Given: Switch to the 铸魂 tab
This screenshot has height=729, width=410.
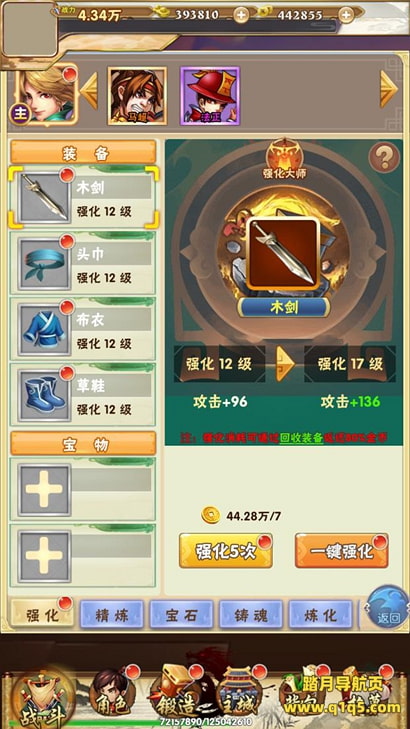Looking at the screenshot, I should tap(251, 616).
